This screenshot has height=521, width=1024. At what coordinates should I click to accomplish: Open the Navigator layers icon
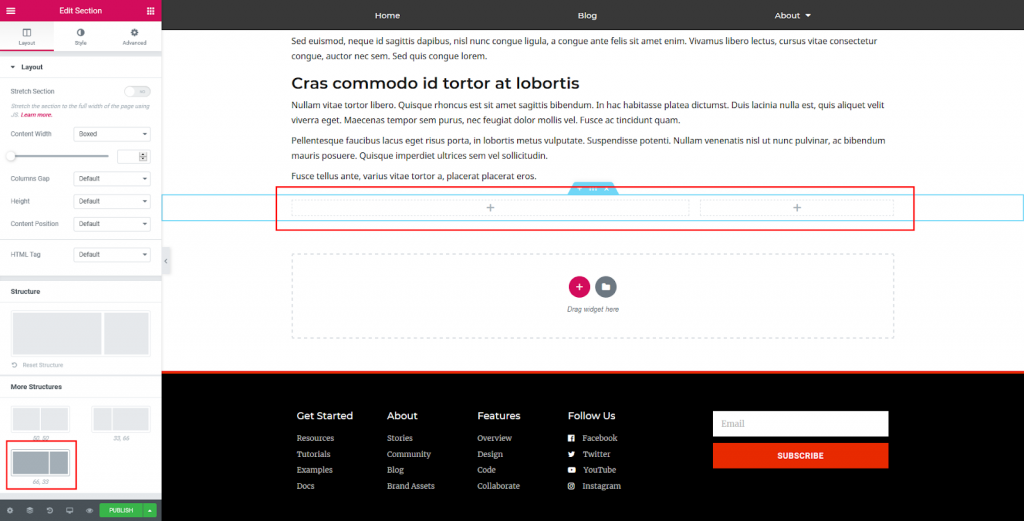coord(30,510)
